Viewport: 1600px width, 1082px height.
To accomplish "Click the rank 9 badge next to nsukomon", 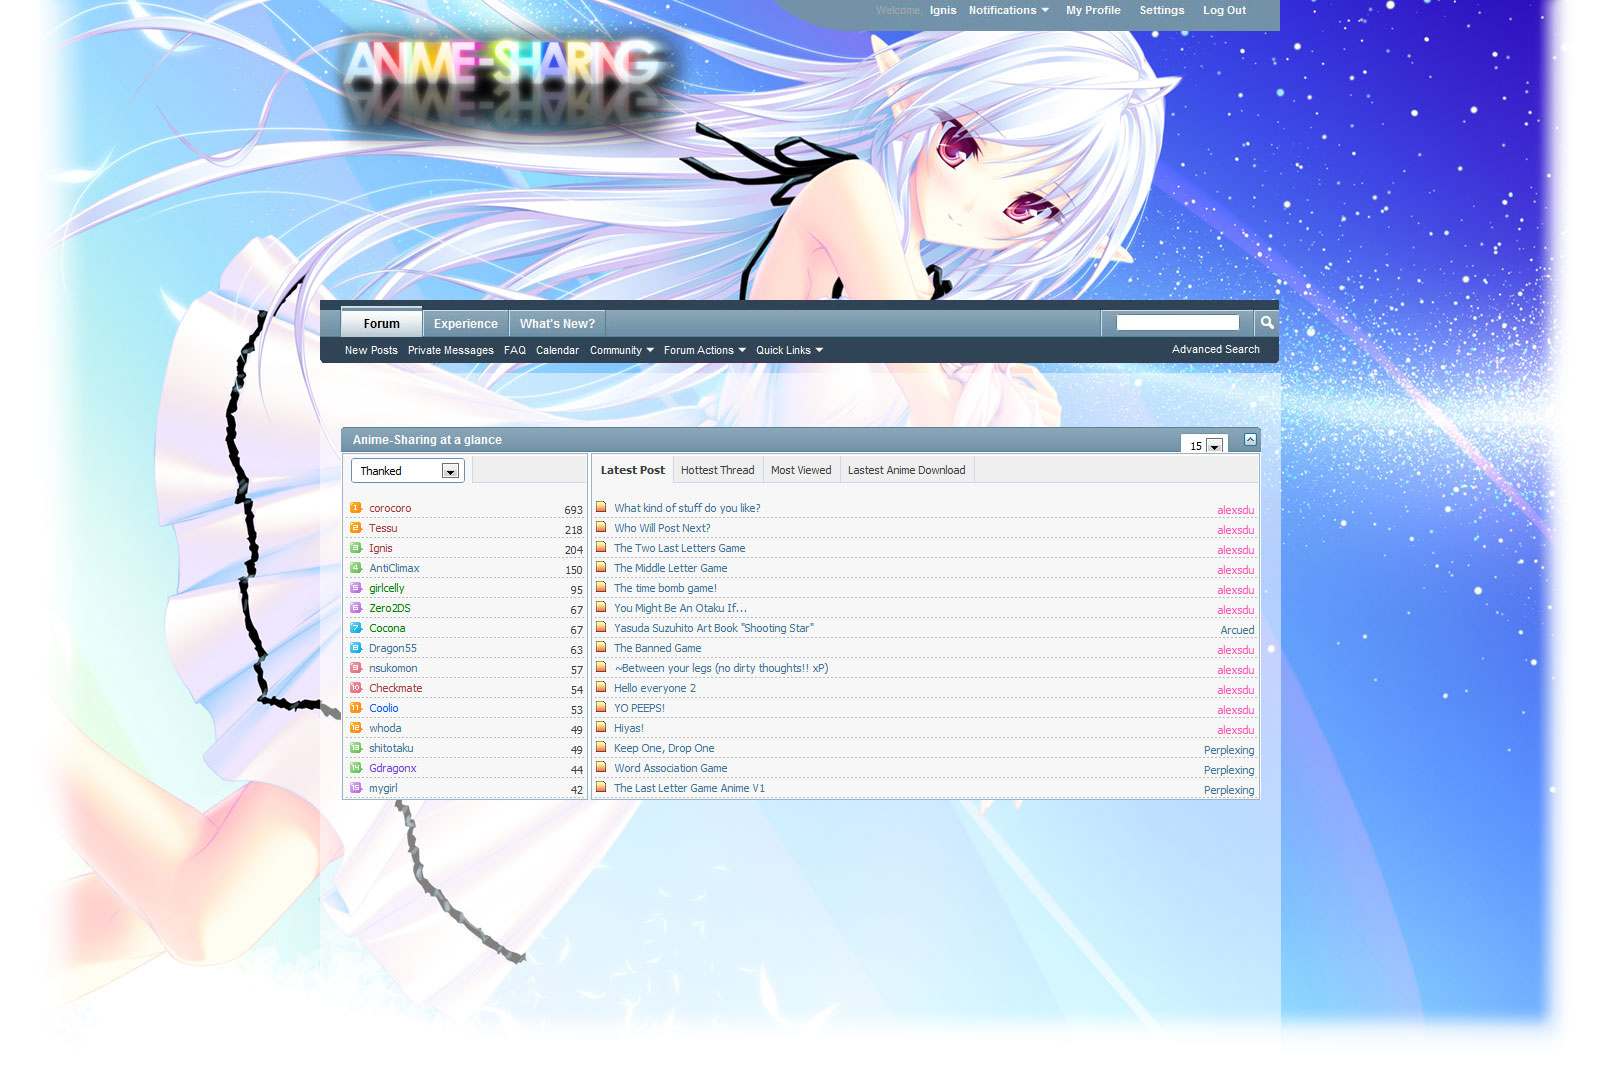I will pyautogui.click(x=355, y=668).
